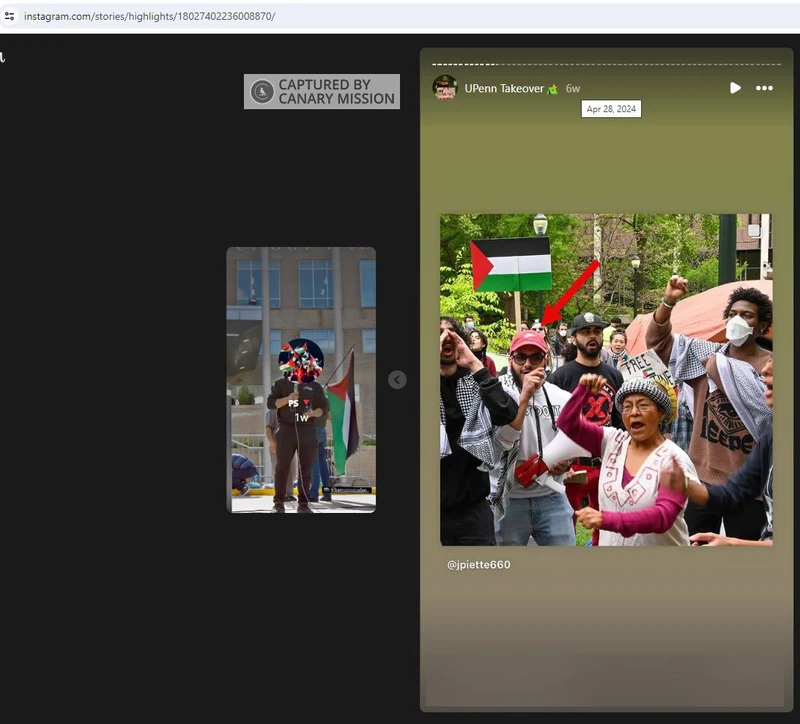The width and height of the screenshot is (800, 724).
Task: Click the tent emoji beside UPenn Takeover
Action: [553, 89]
